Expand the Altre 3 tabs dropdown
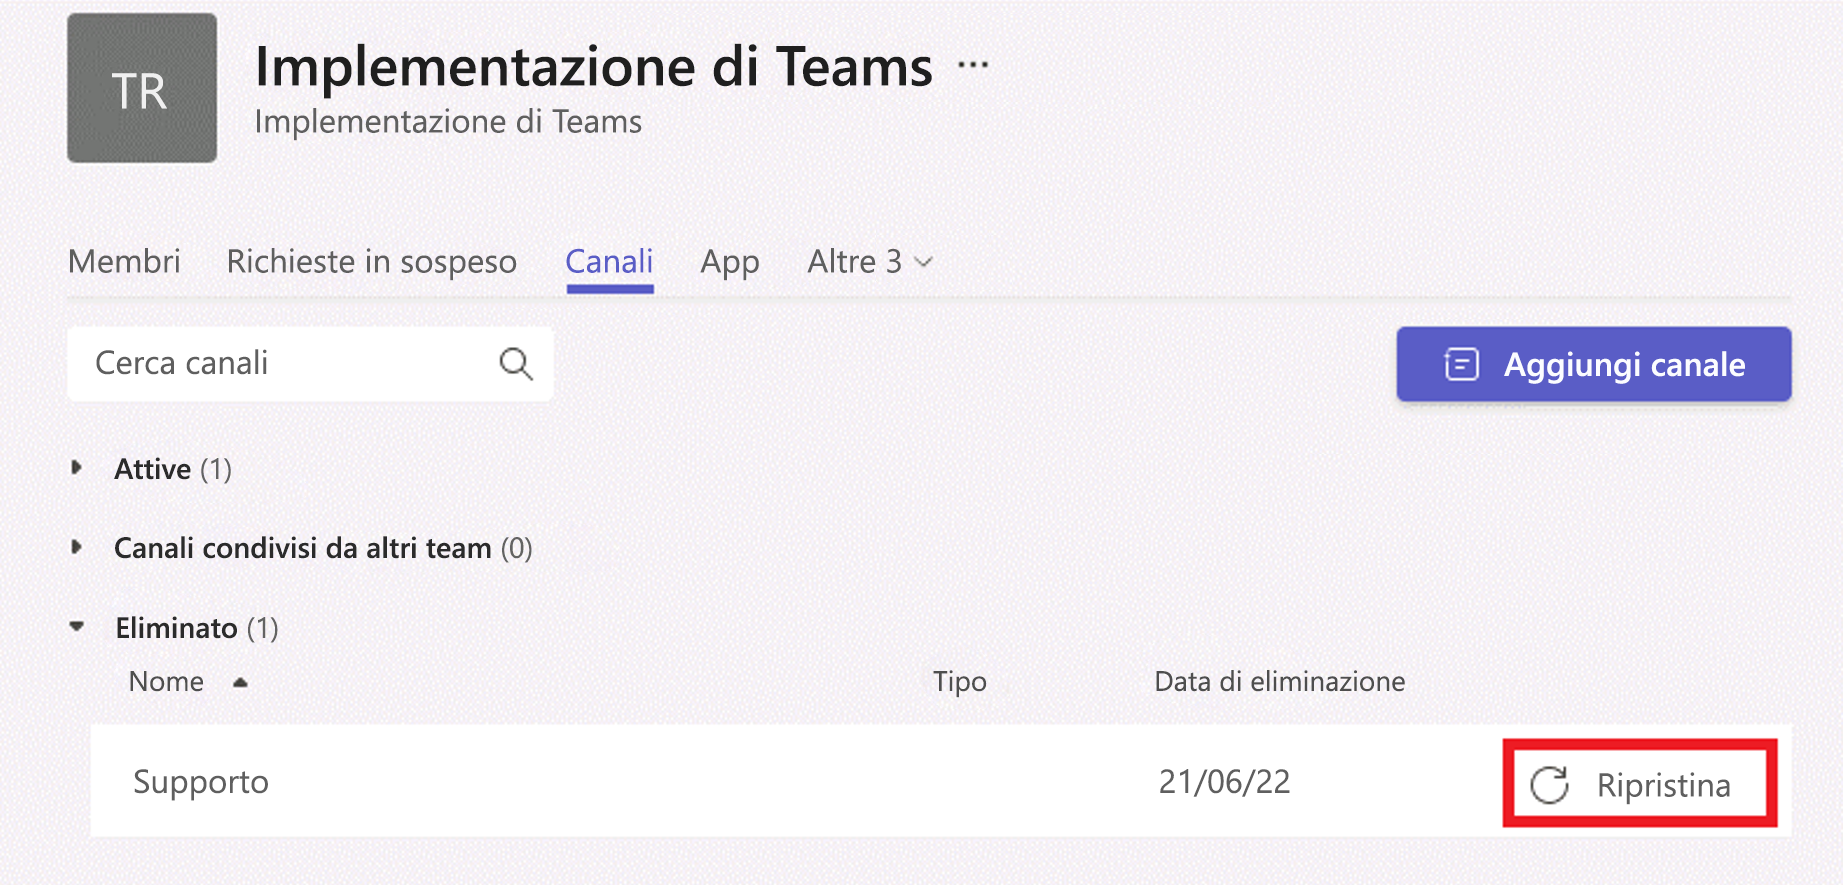 [870, 262]
